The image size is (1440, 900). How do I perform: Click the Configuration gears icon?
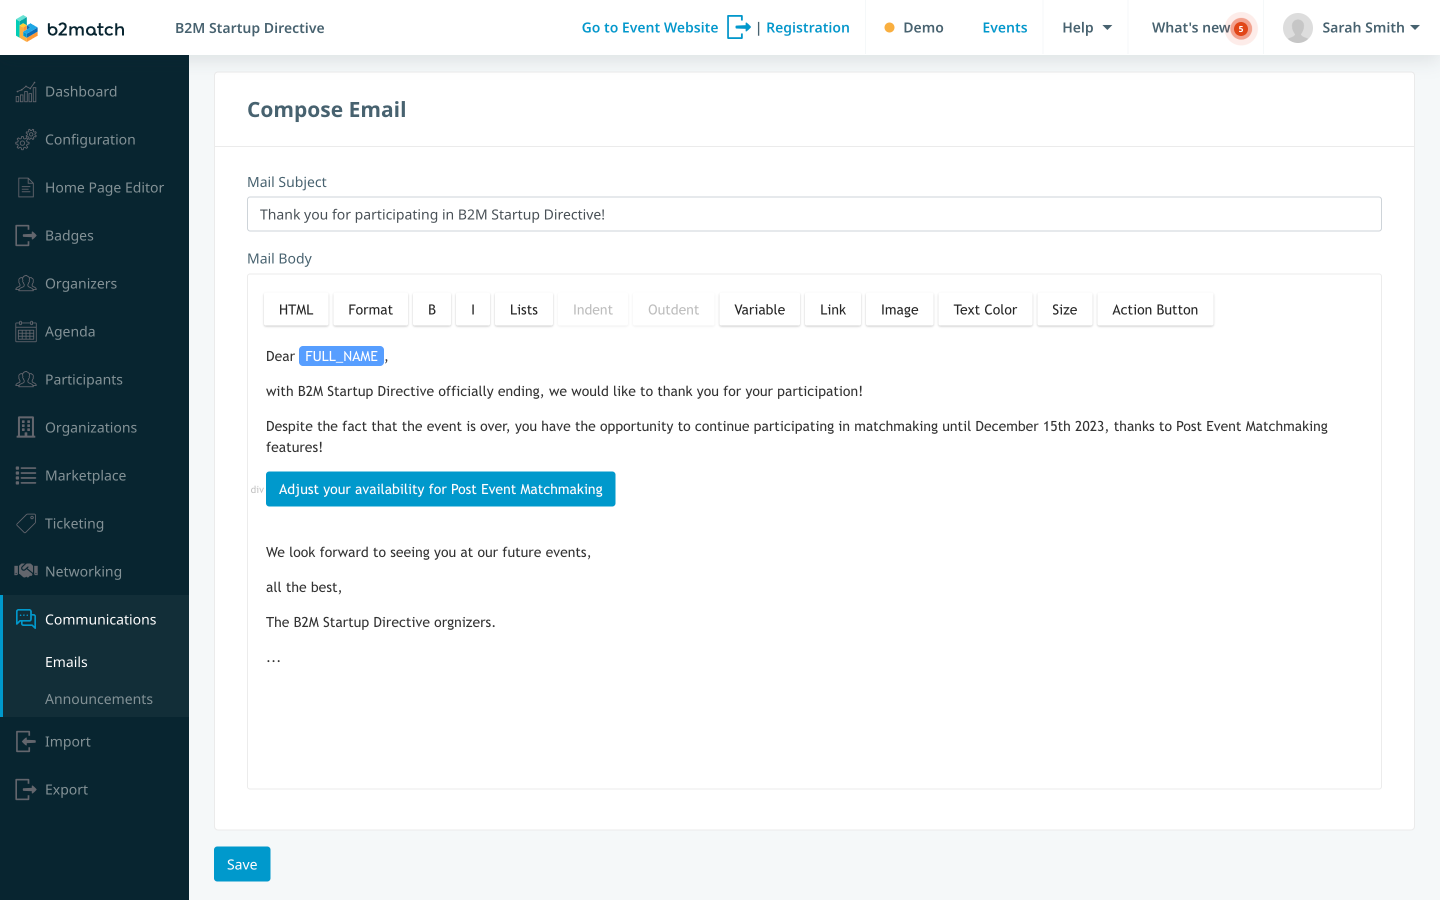tap(26, 140)
